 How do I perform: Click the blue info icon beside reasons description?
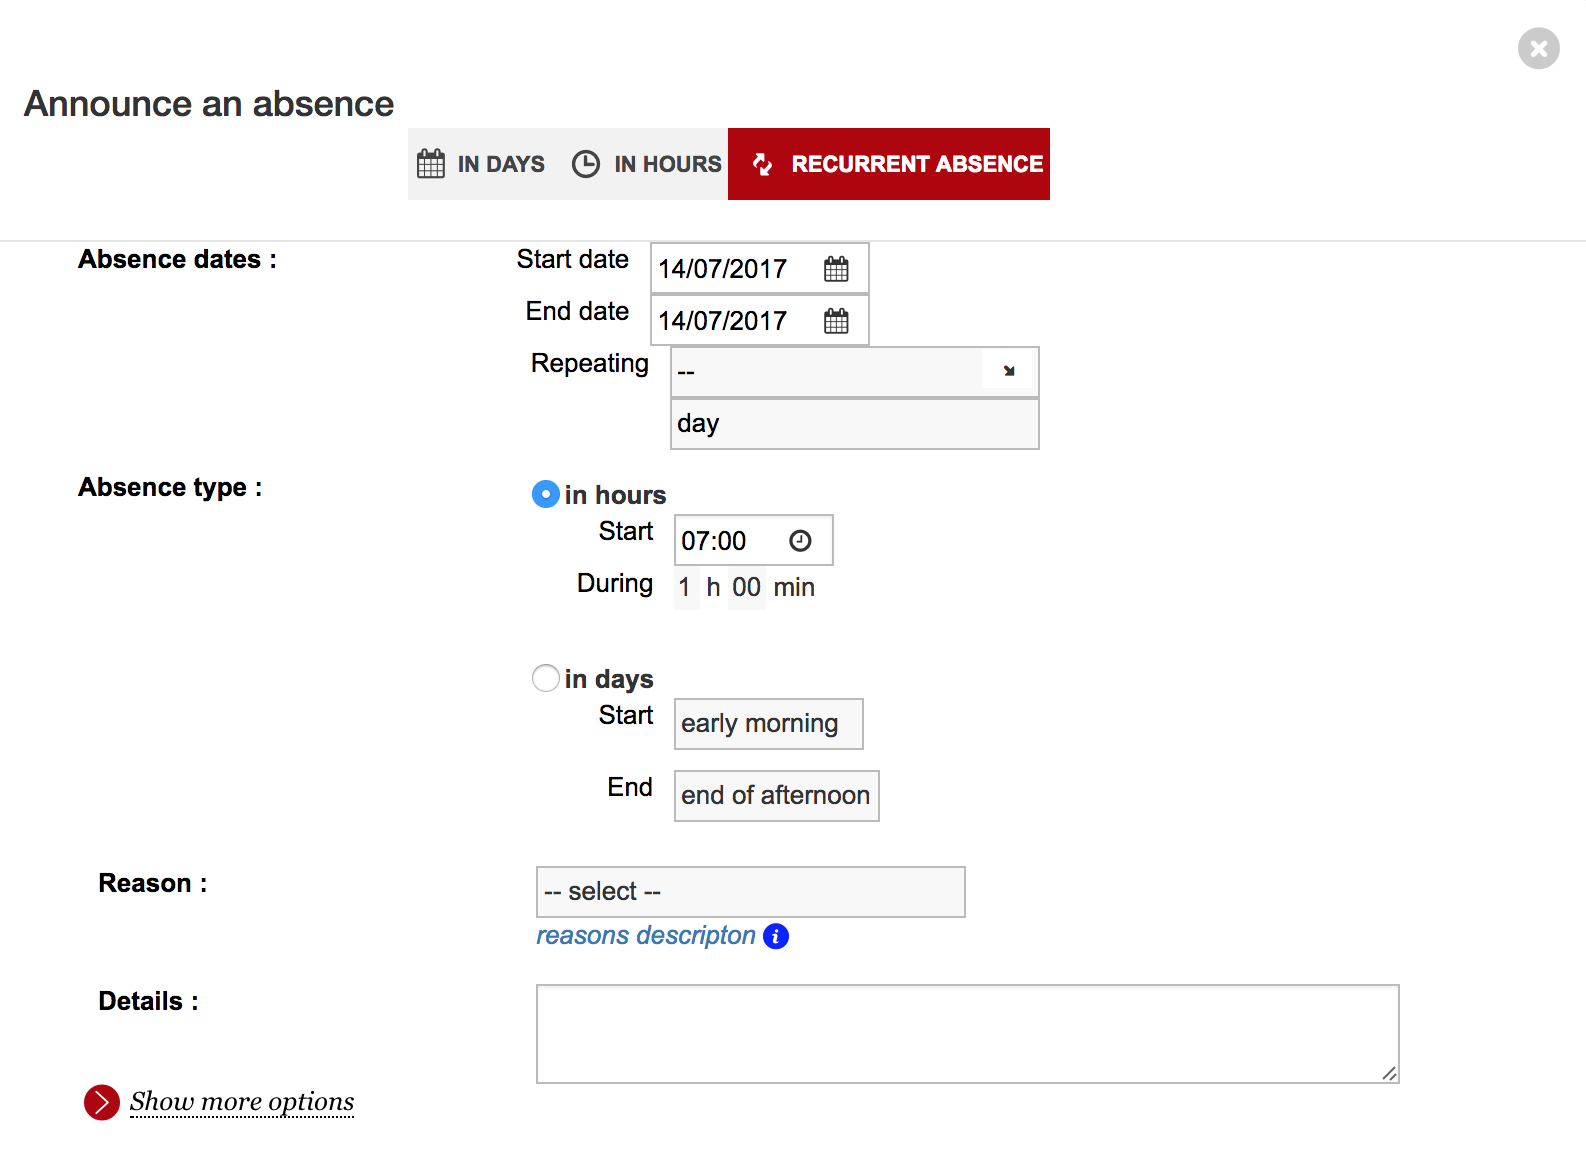(x=776, y=936)
